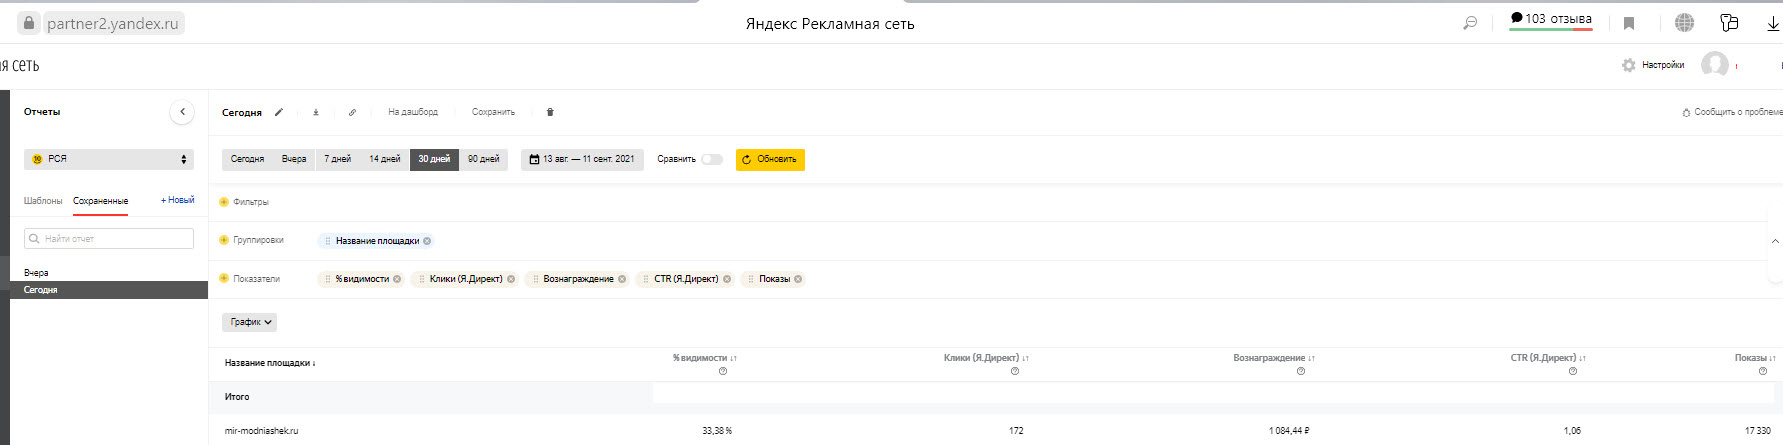
Task: Sort by % видимости column header
Action: coord(705,358)
